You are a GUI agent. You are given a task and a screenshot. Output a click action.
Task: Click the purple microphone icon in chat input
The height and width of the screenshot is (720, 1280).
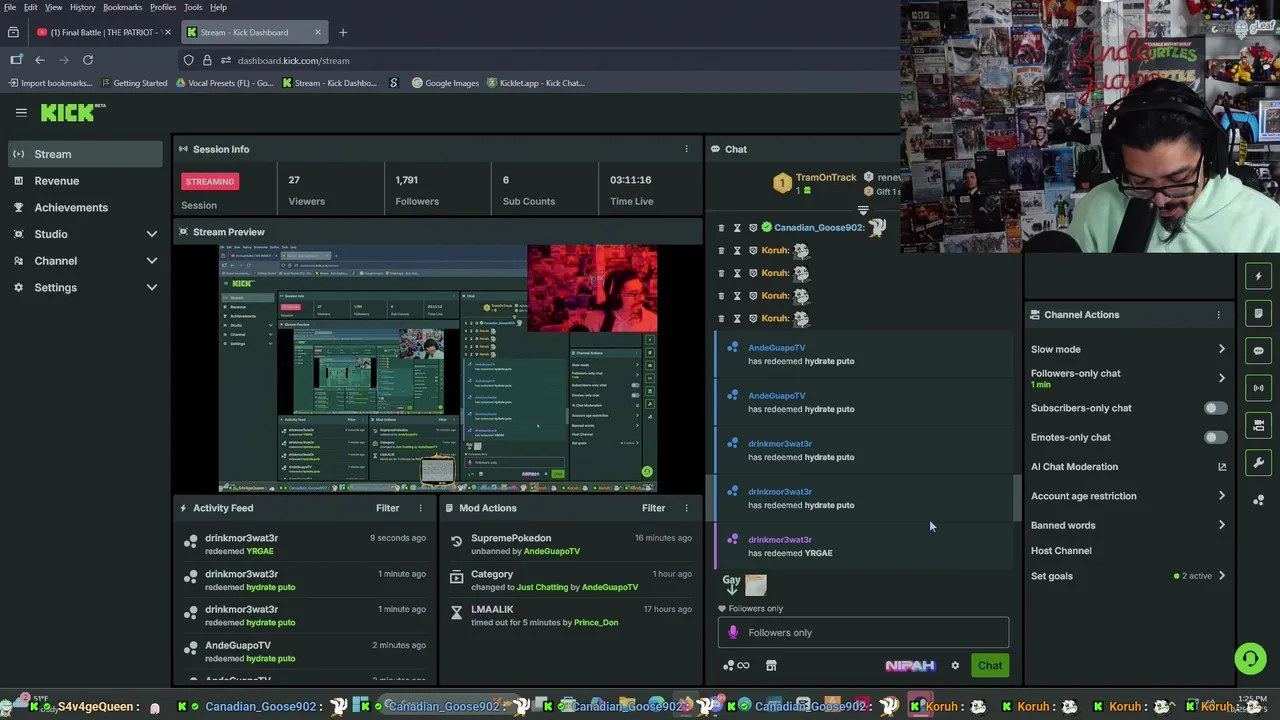tap(733, 632)
